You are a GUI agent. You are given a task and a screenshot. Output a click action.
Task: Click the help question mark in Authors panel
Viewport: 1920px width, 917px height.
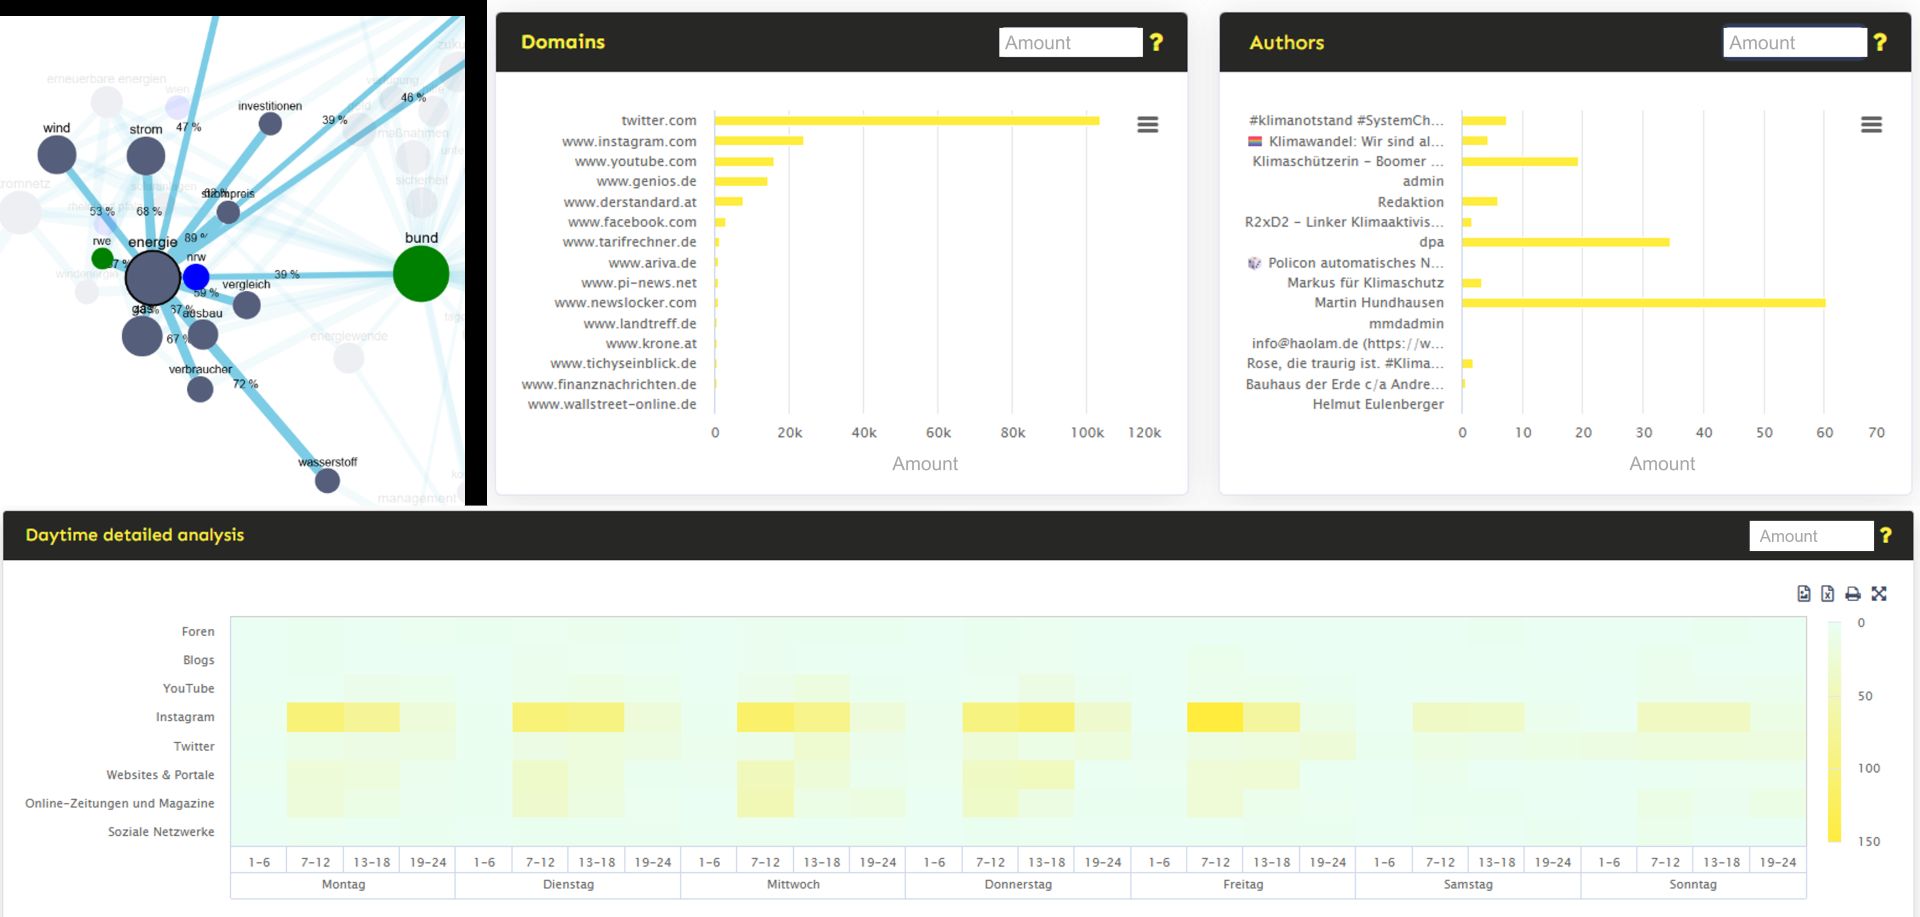1881,42
